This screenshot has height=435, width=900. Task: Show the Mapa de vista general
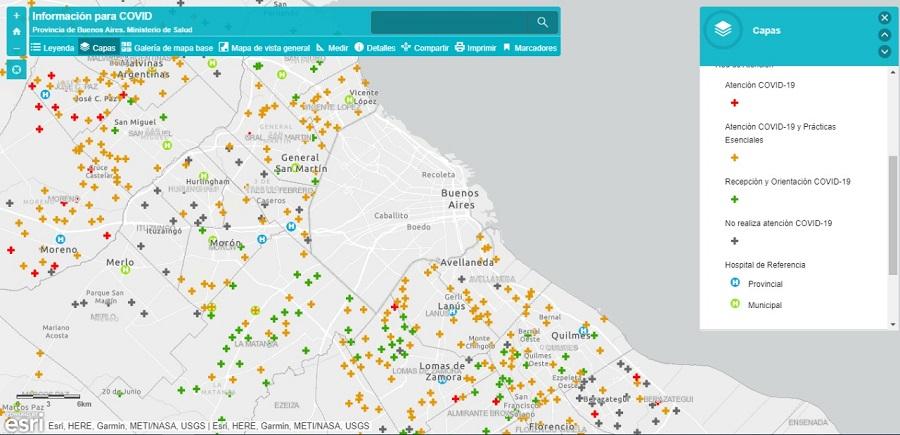click(x=265, y=48)
